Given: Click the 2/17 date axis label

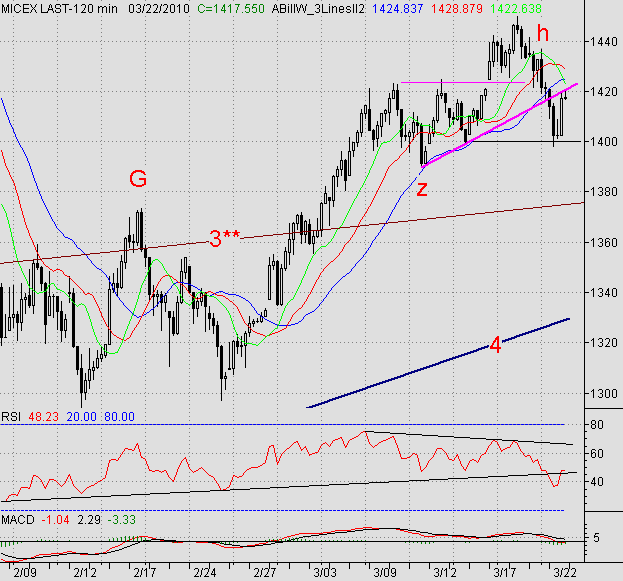Looking at the screenshot, I should [x=145, y=573].
